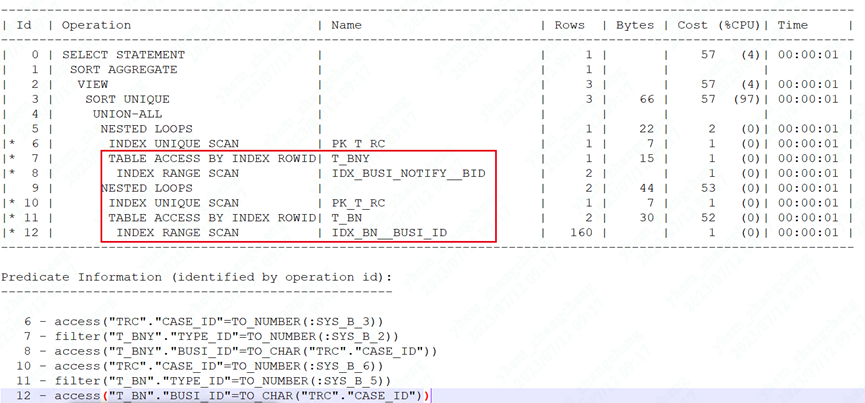Screen dimensions: 865x403
Task: Click "INDEX RANGE SCAN" in row Id 12
Action: (x=178, y=233)
